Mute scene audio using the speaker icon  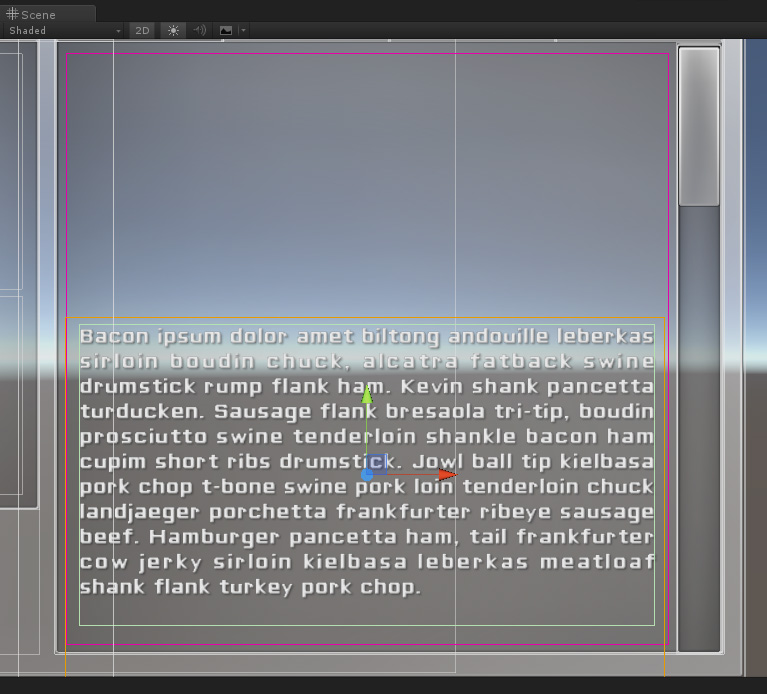[x=199, y=30]
